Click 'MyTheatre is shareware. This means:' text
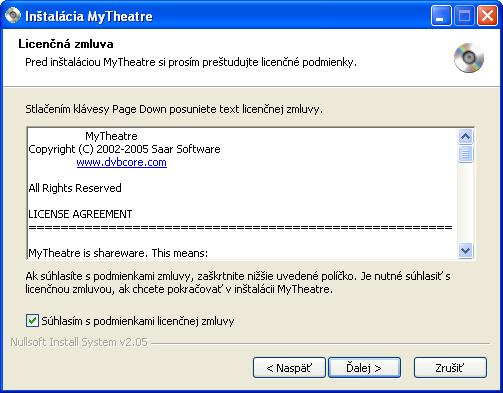Viewport: 503px width, 393px height. click(118, 253)
